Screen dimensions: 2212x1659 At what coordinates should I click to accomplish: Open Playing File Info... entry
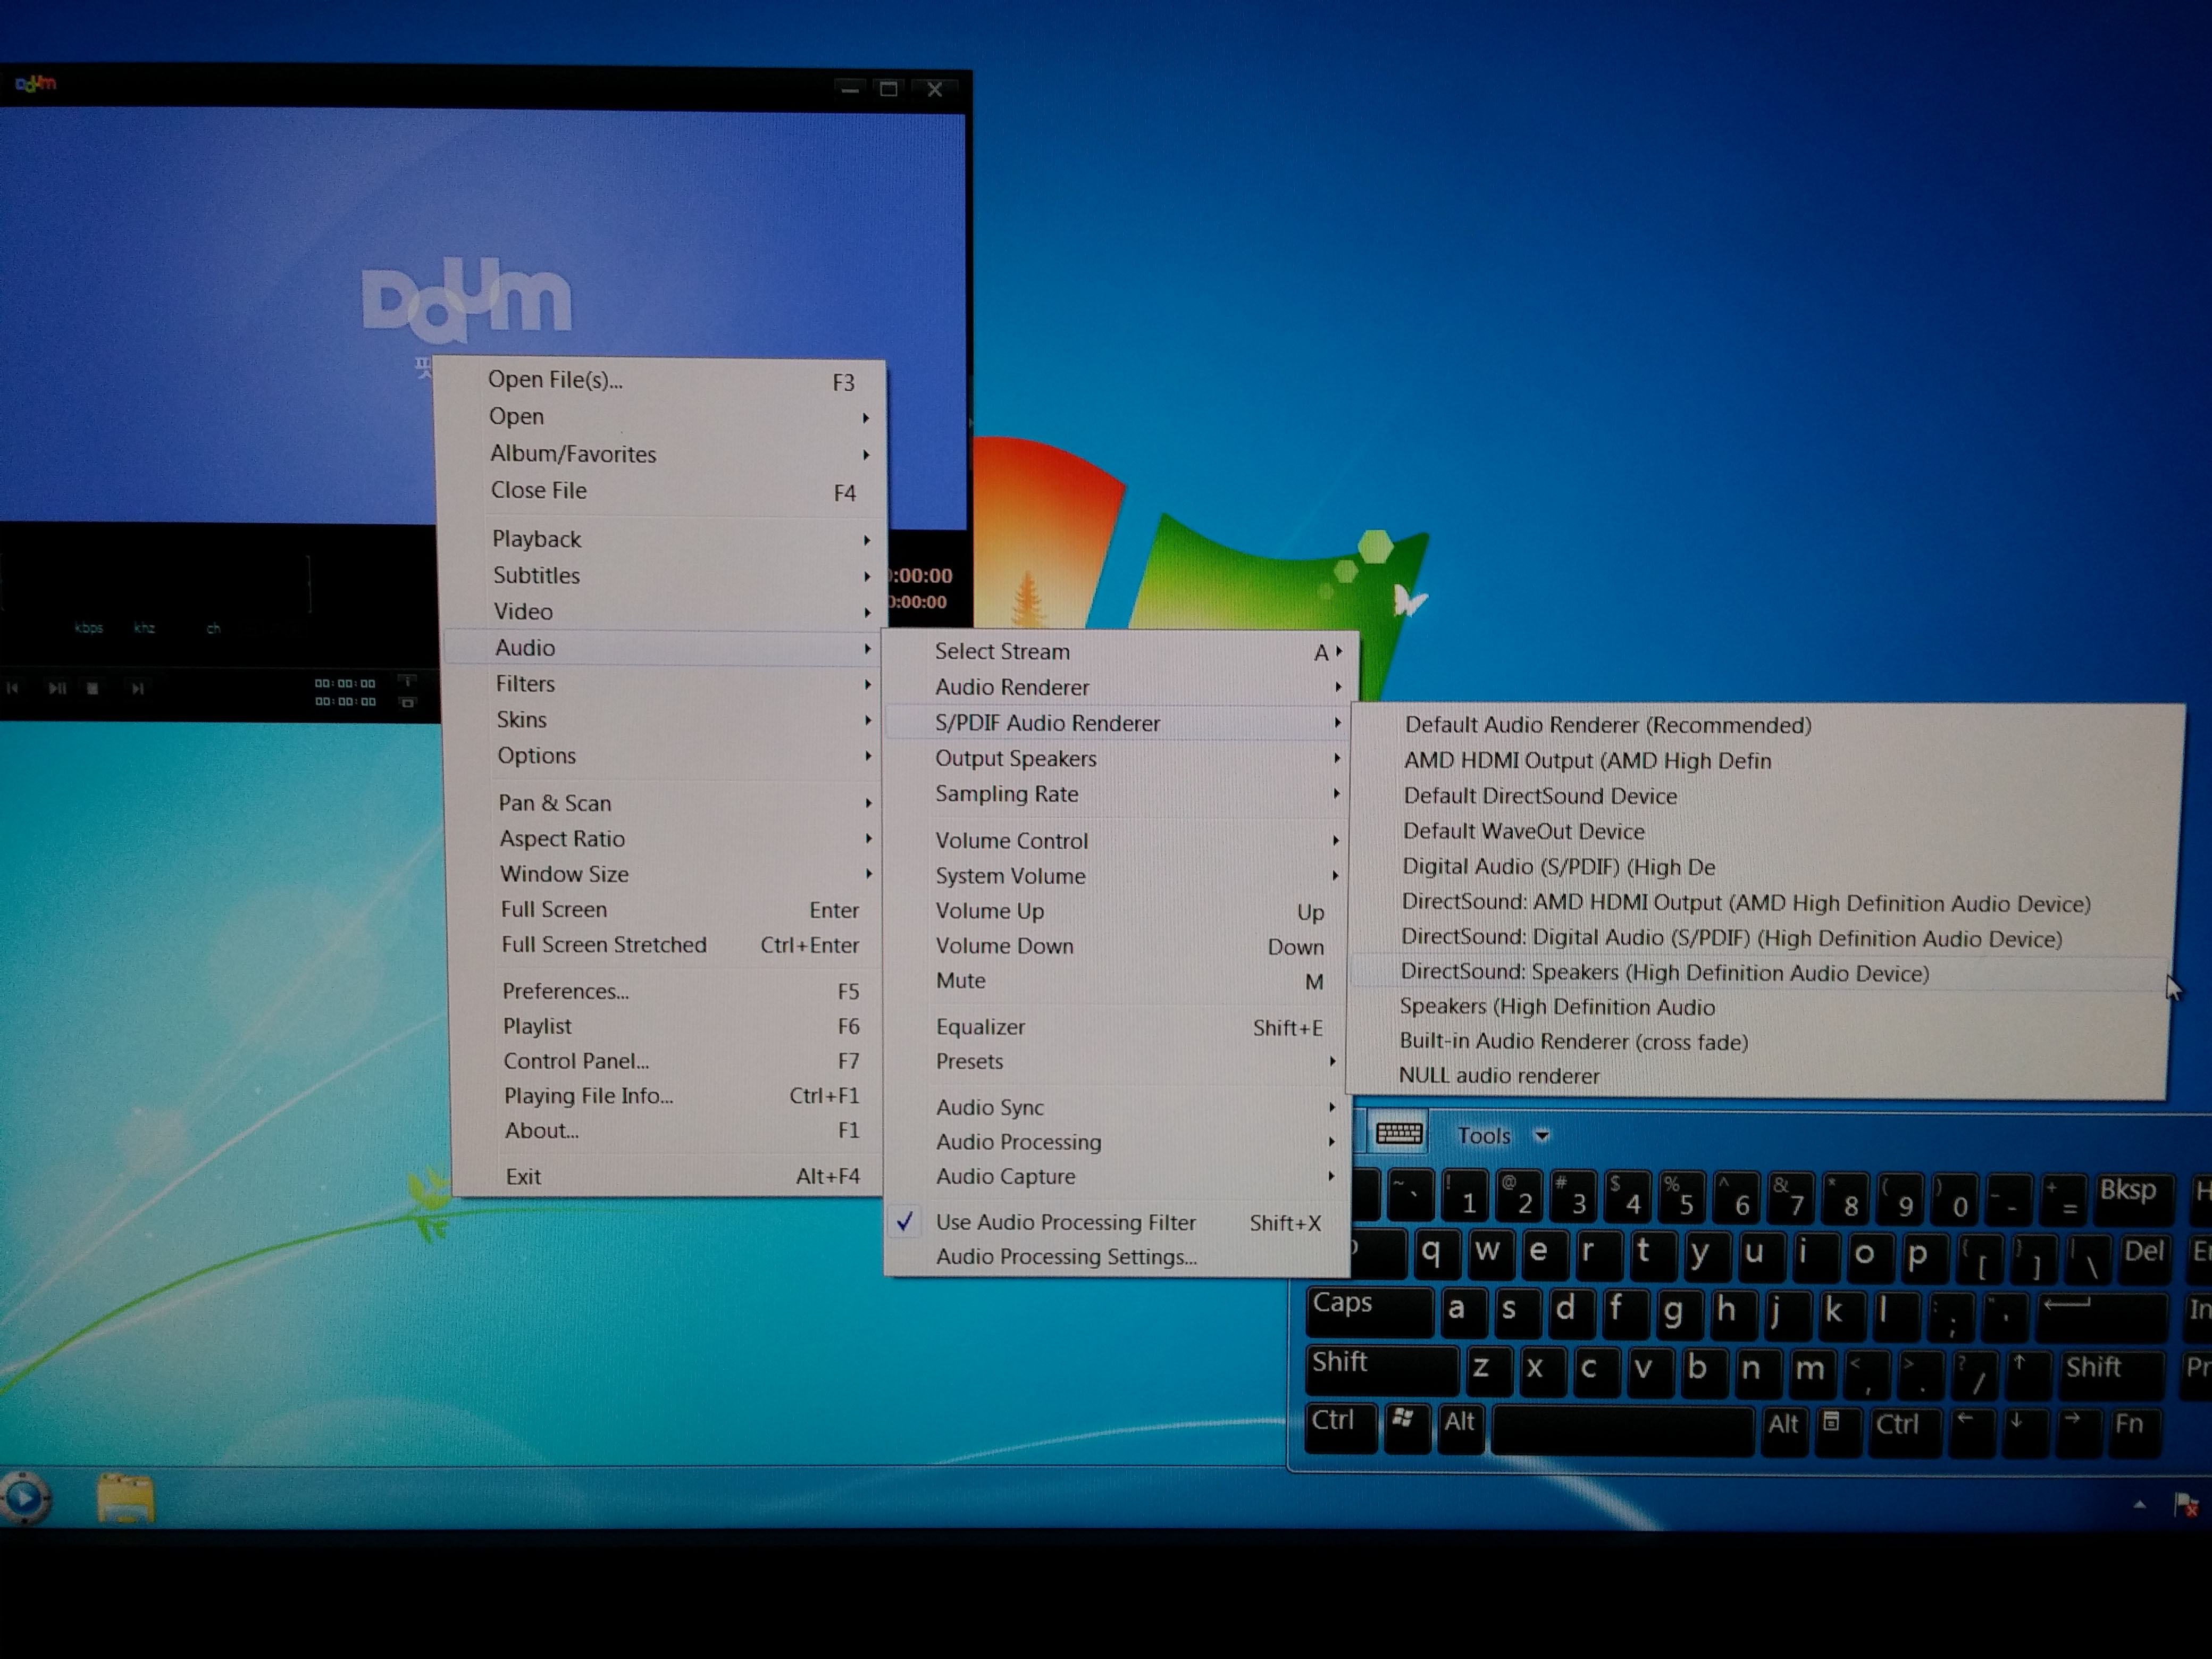tap(668, 1096)
